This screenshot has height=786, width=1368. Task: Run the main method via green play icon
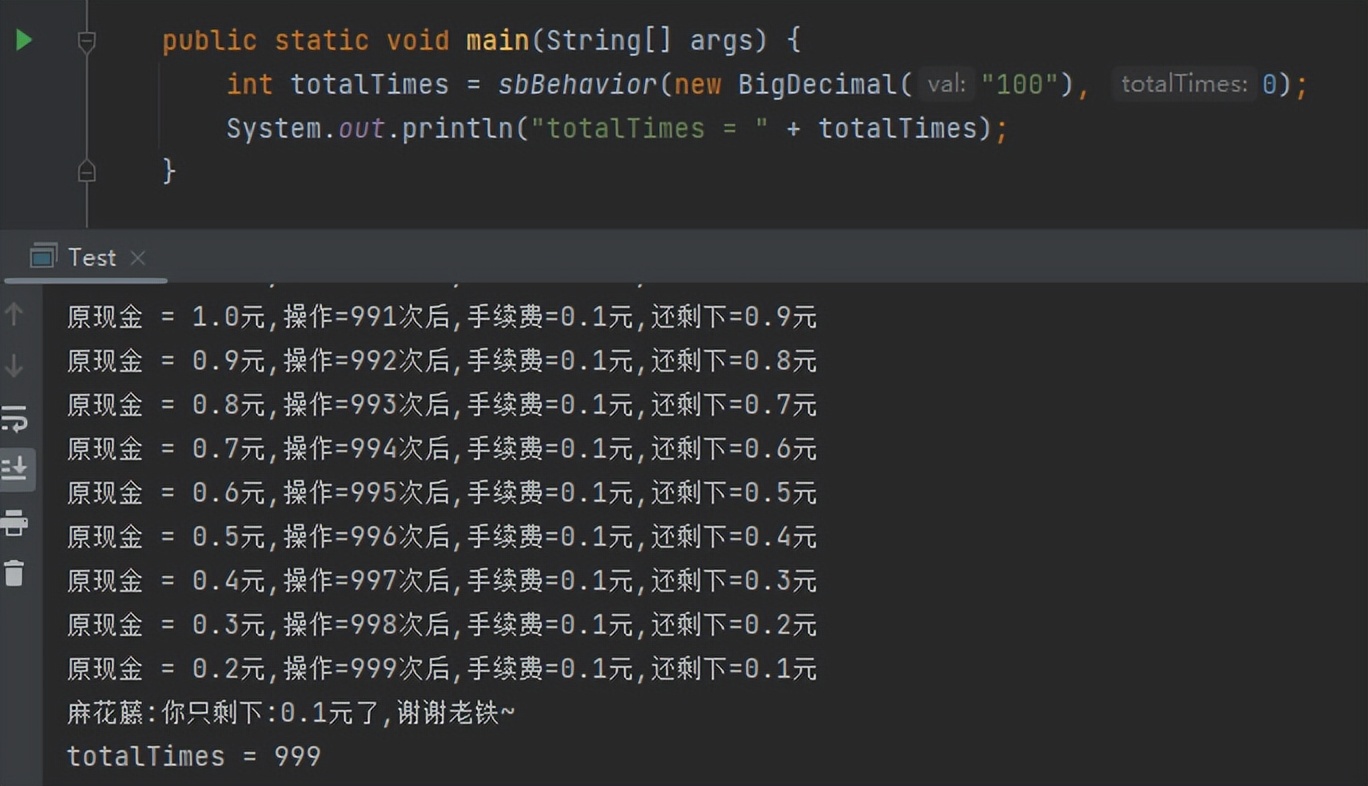point(25,40)
